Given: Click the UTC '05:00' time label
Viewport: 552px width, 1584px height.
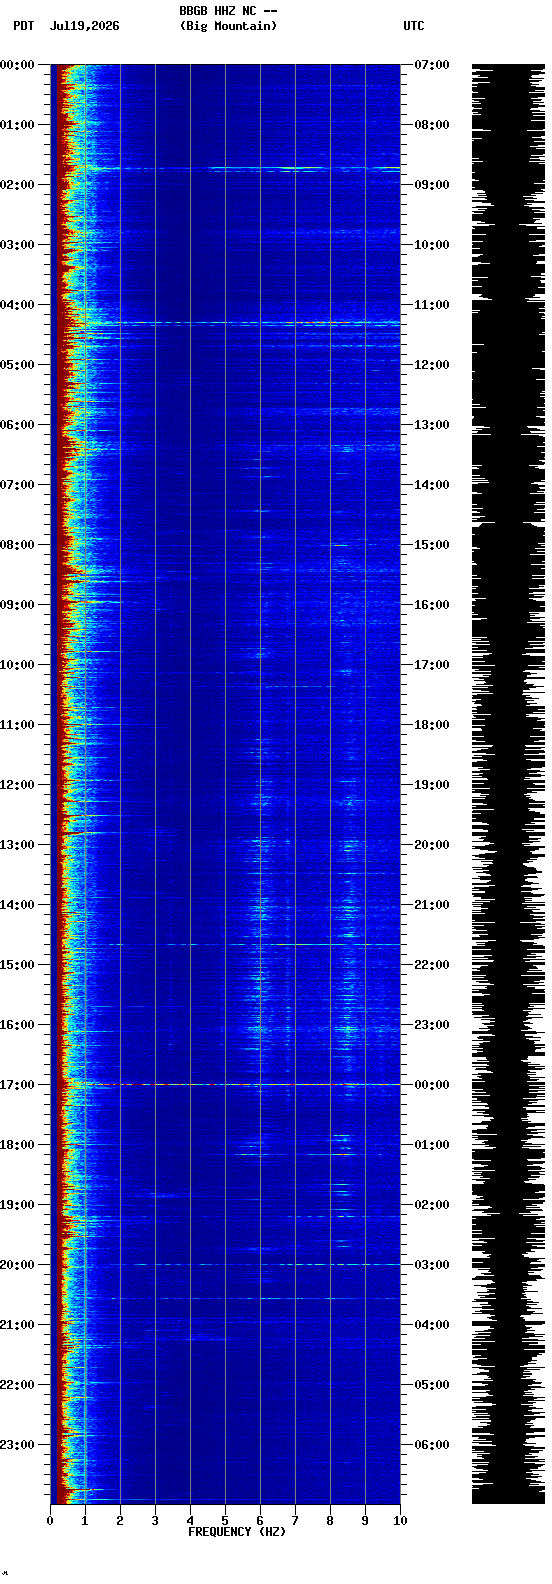Looking at the screenshot, I should pyautogui.click(x=432, y=1385).
